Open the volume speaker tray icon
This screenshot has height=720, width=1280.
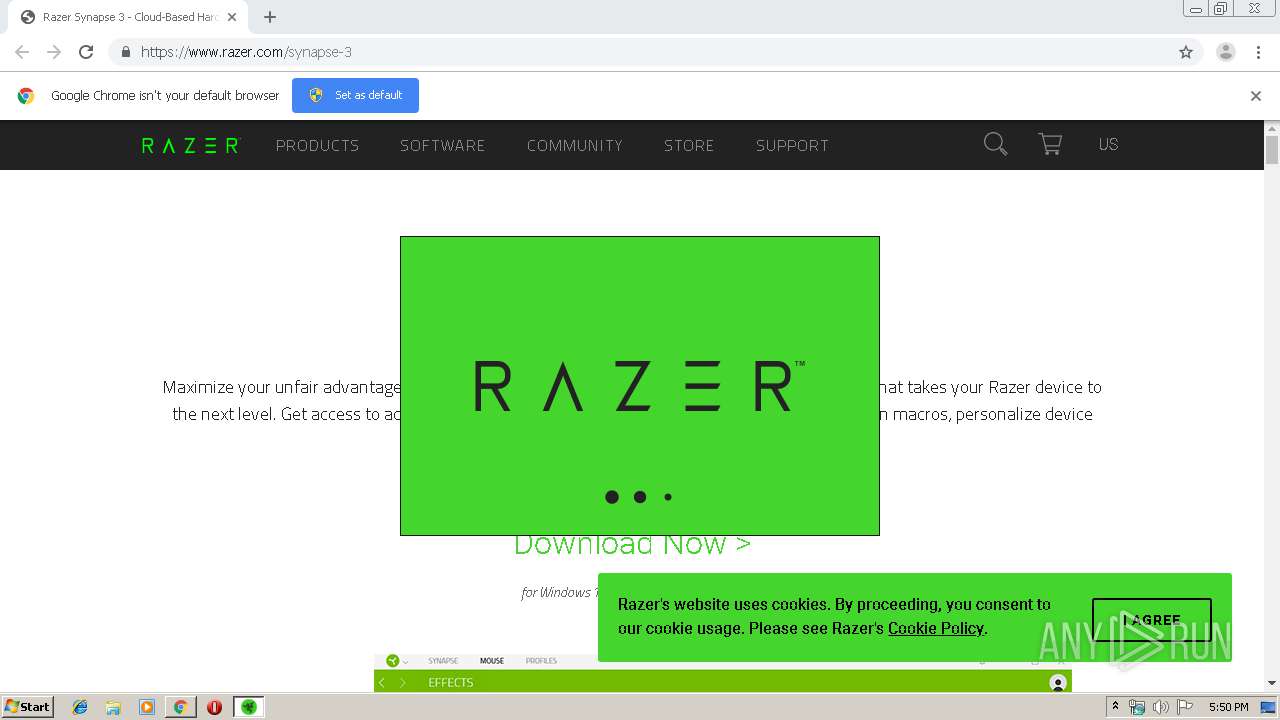point(1160,707)
